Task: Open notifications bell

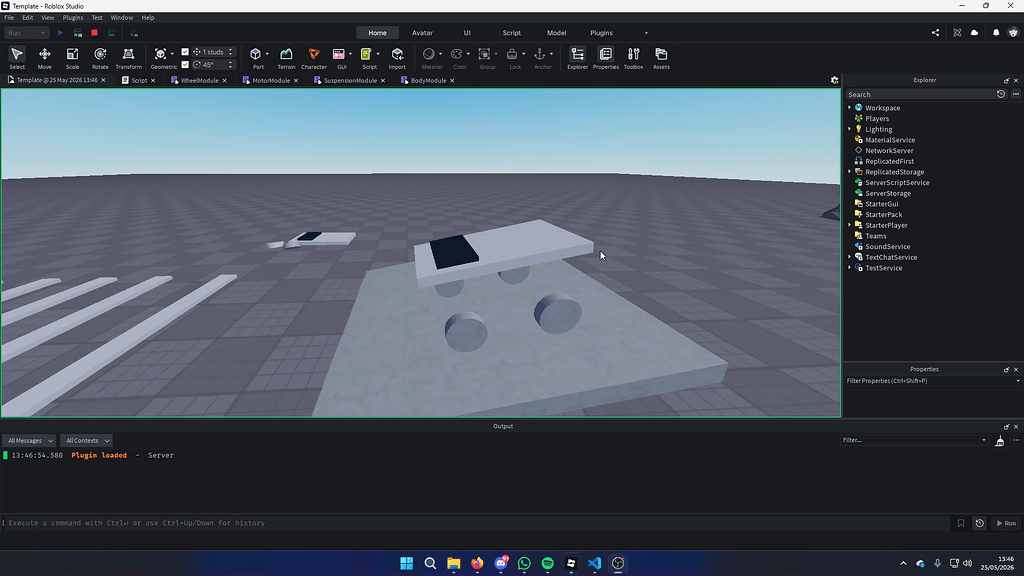Action: 996,33
